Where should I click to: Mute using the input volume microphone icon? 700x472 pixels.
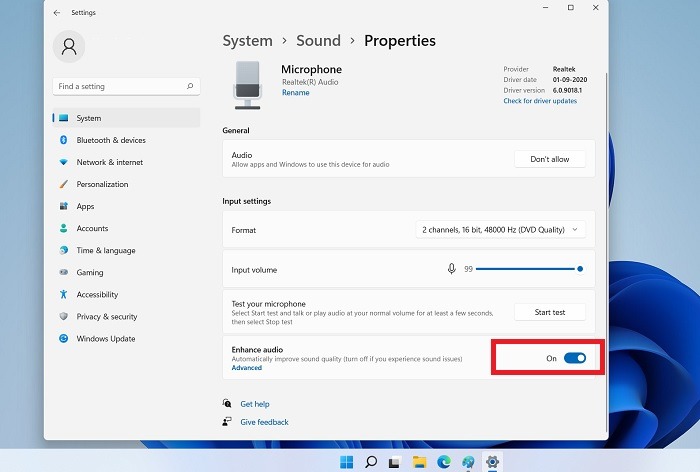pos(451,269)
